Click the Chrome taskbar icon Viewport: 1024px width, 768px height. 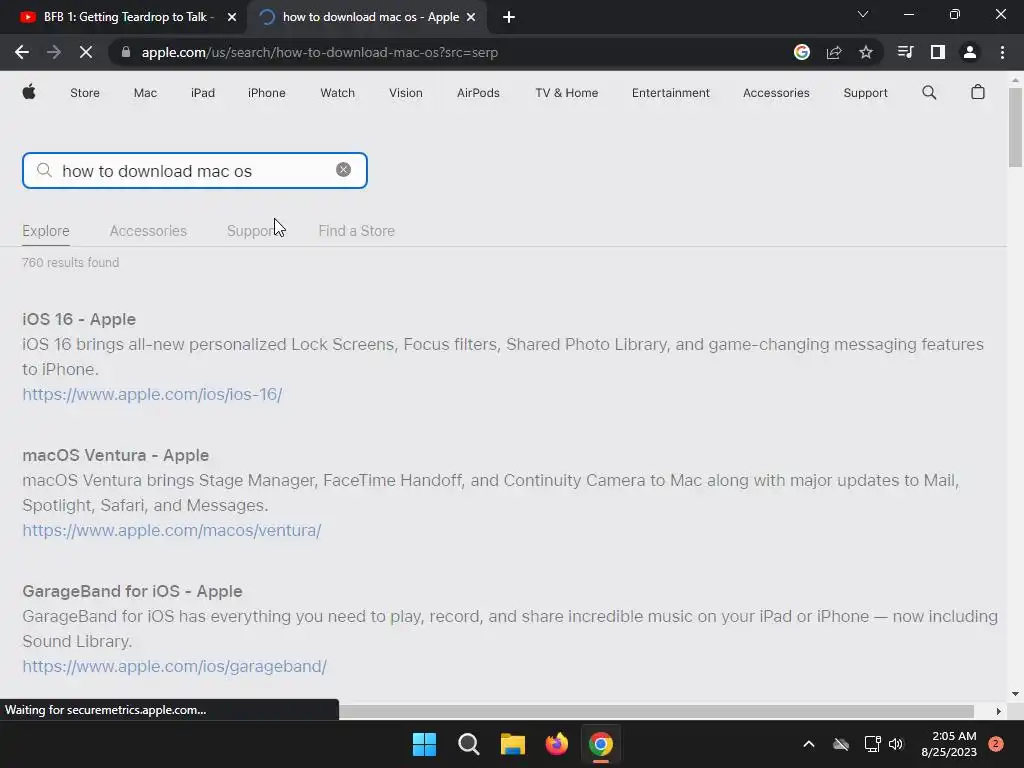coord(601,744)
